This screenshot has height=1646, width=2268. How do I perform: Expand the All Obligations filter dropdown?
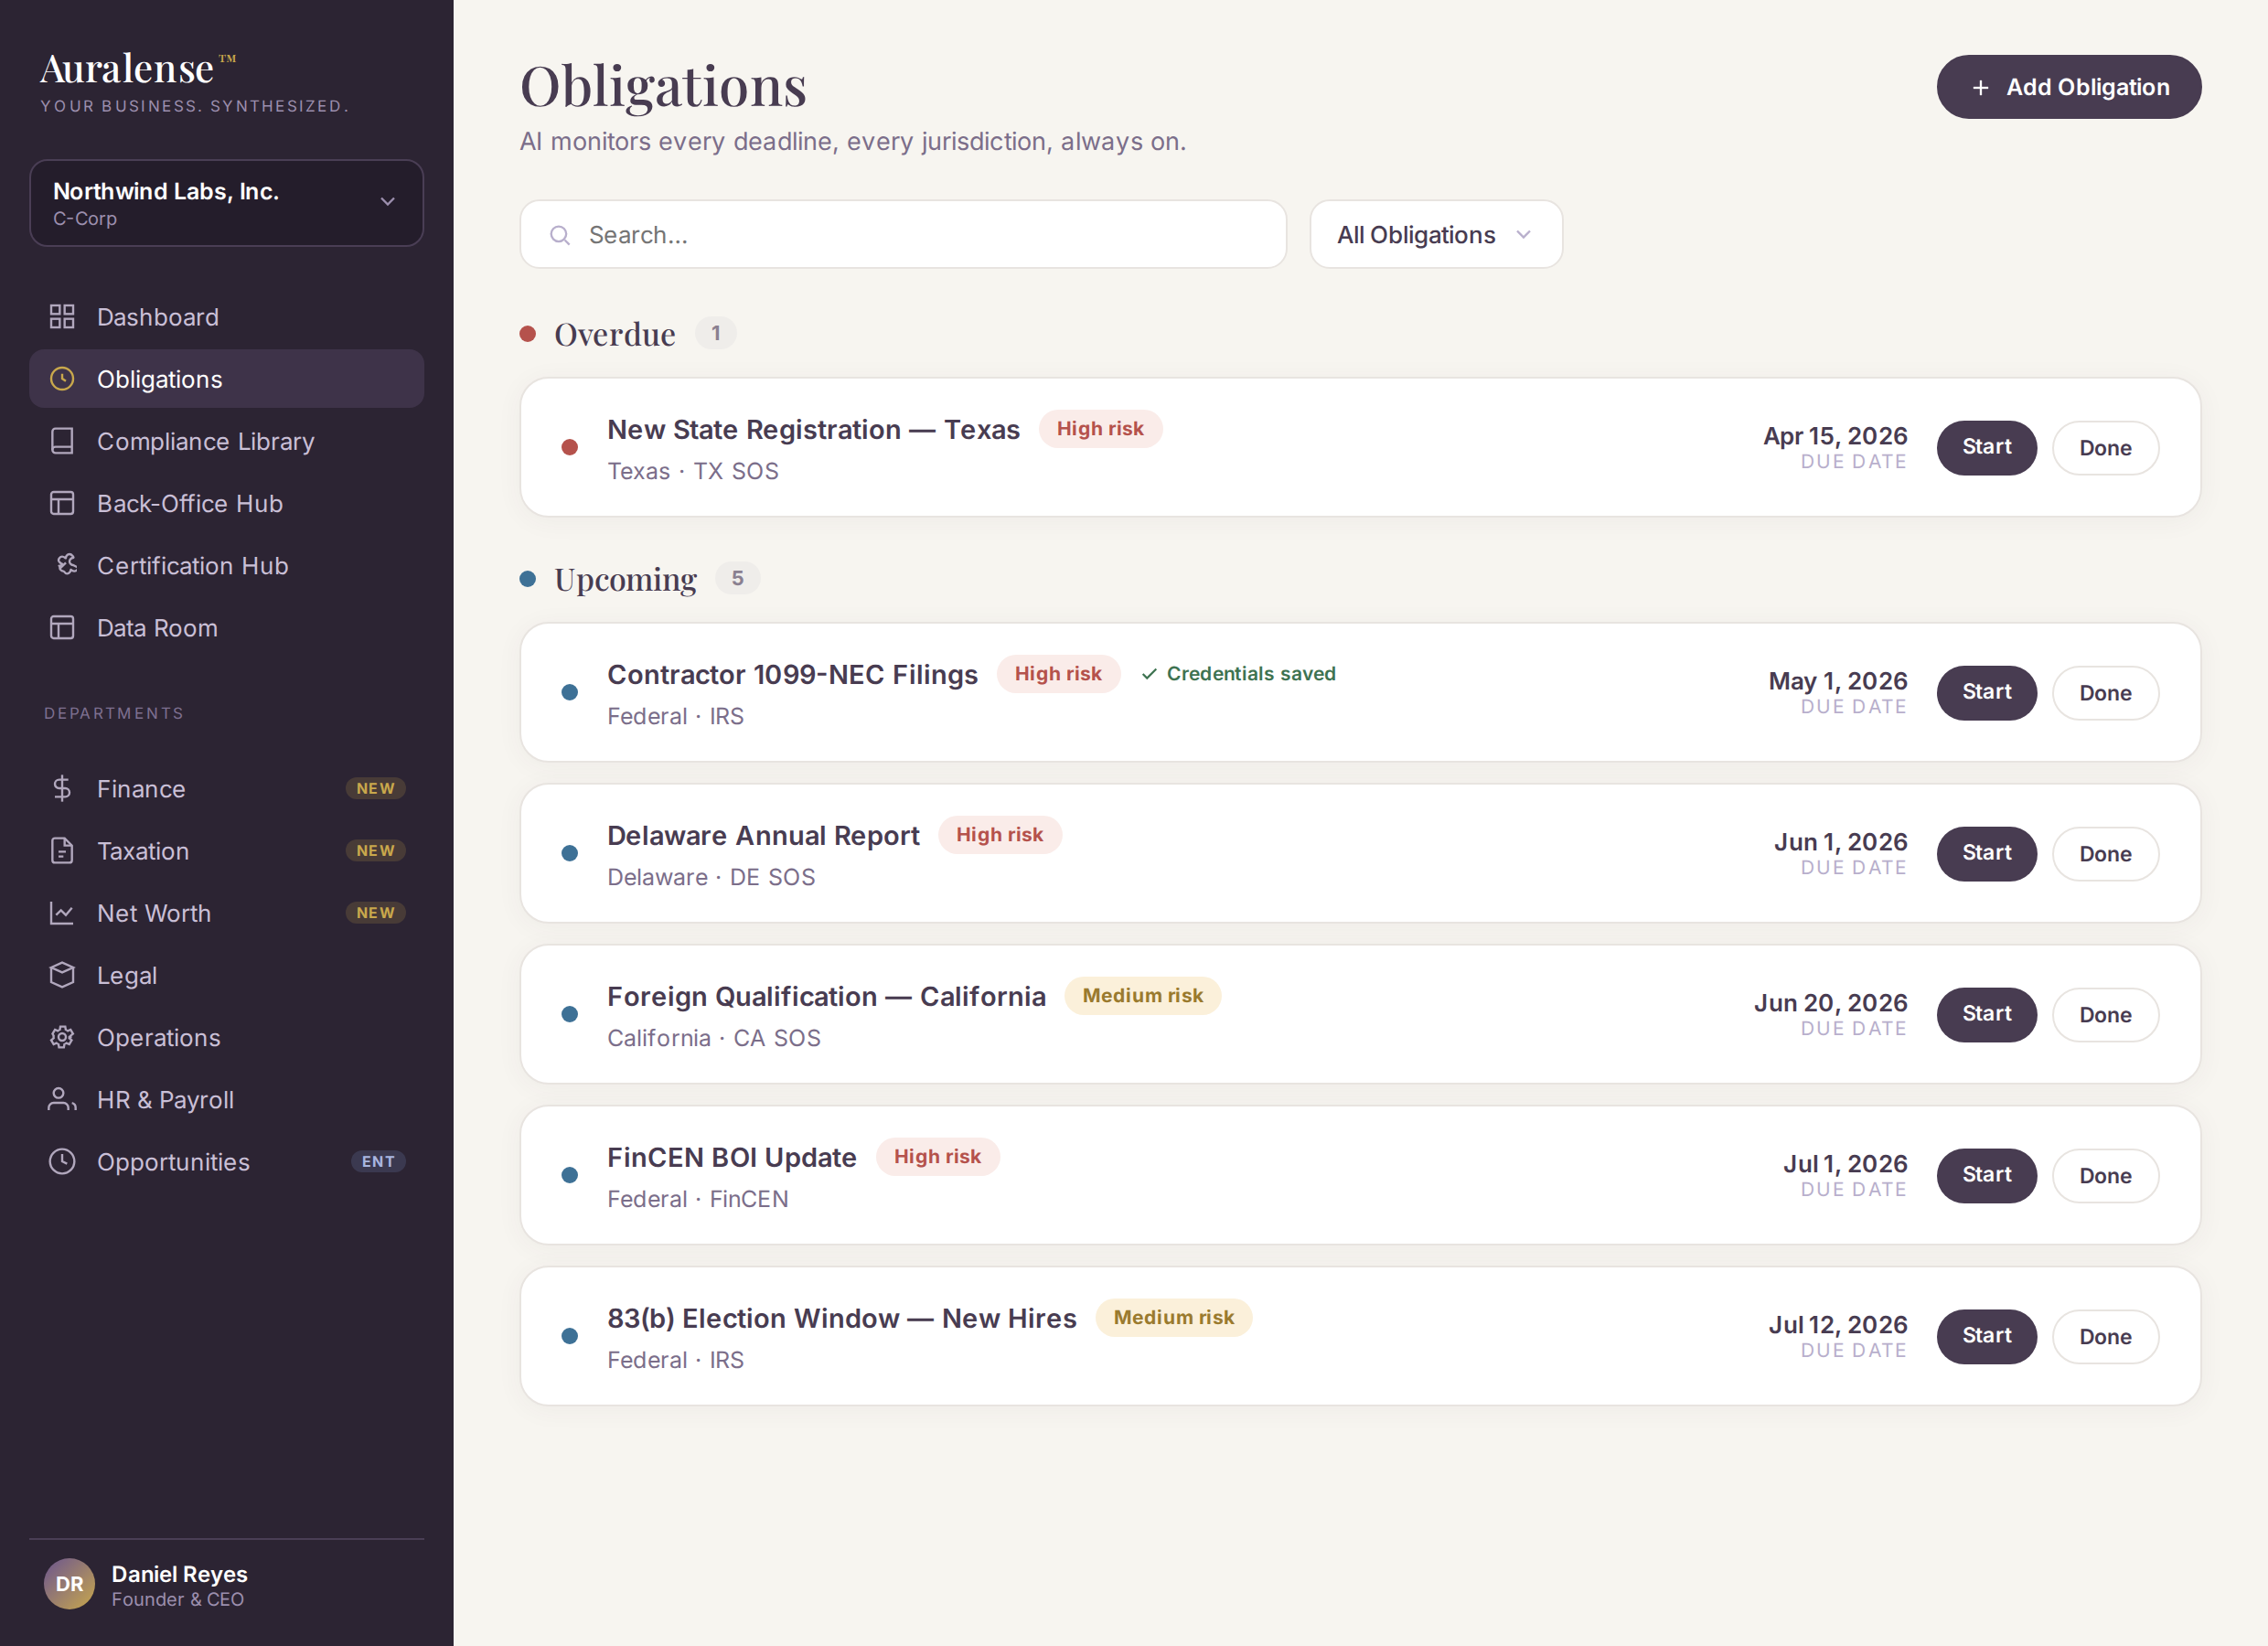[1436, 235]
